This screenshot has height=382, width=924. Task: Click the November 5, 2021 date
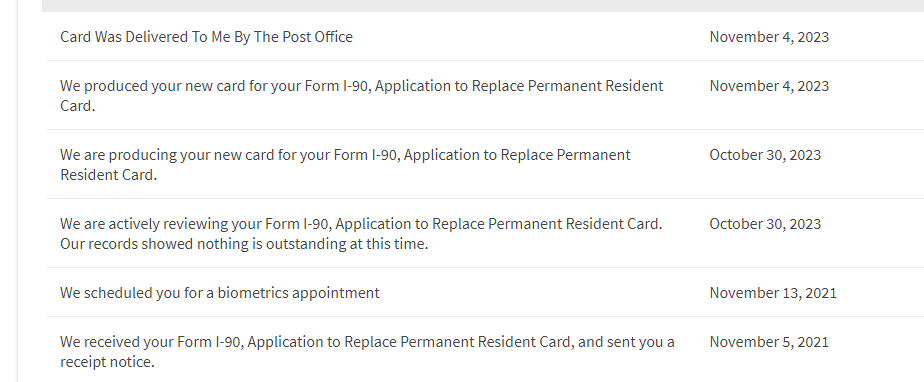coord(769,341)
